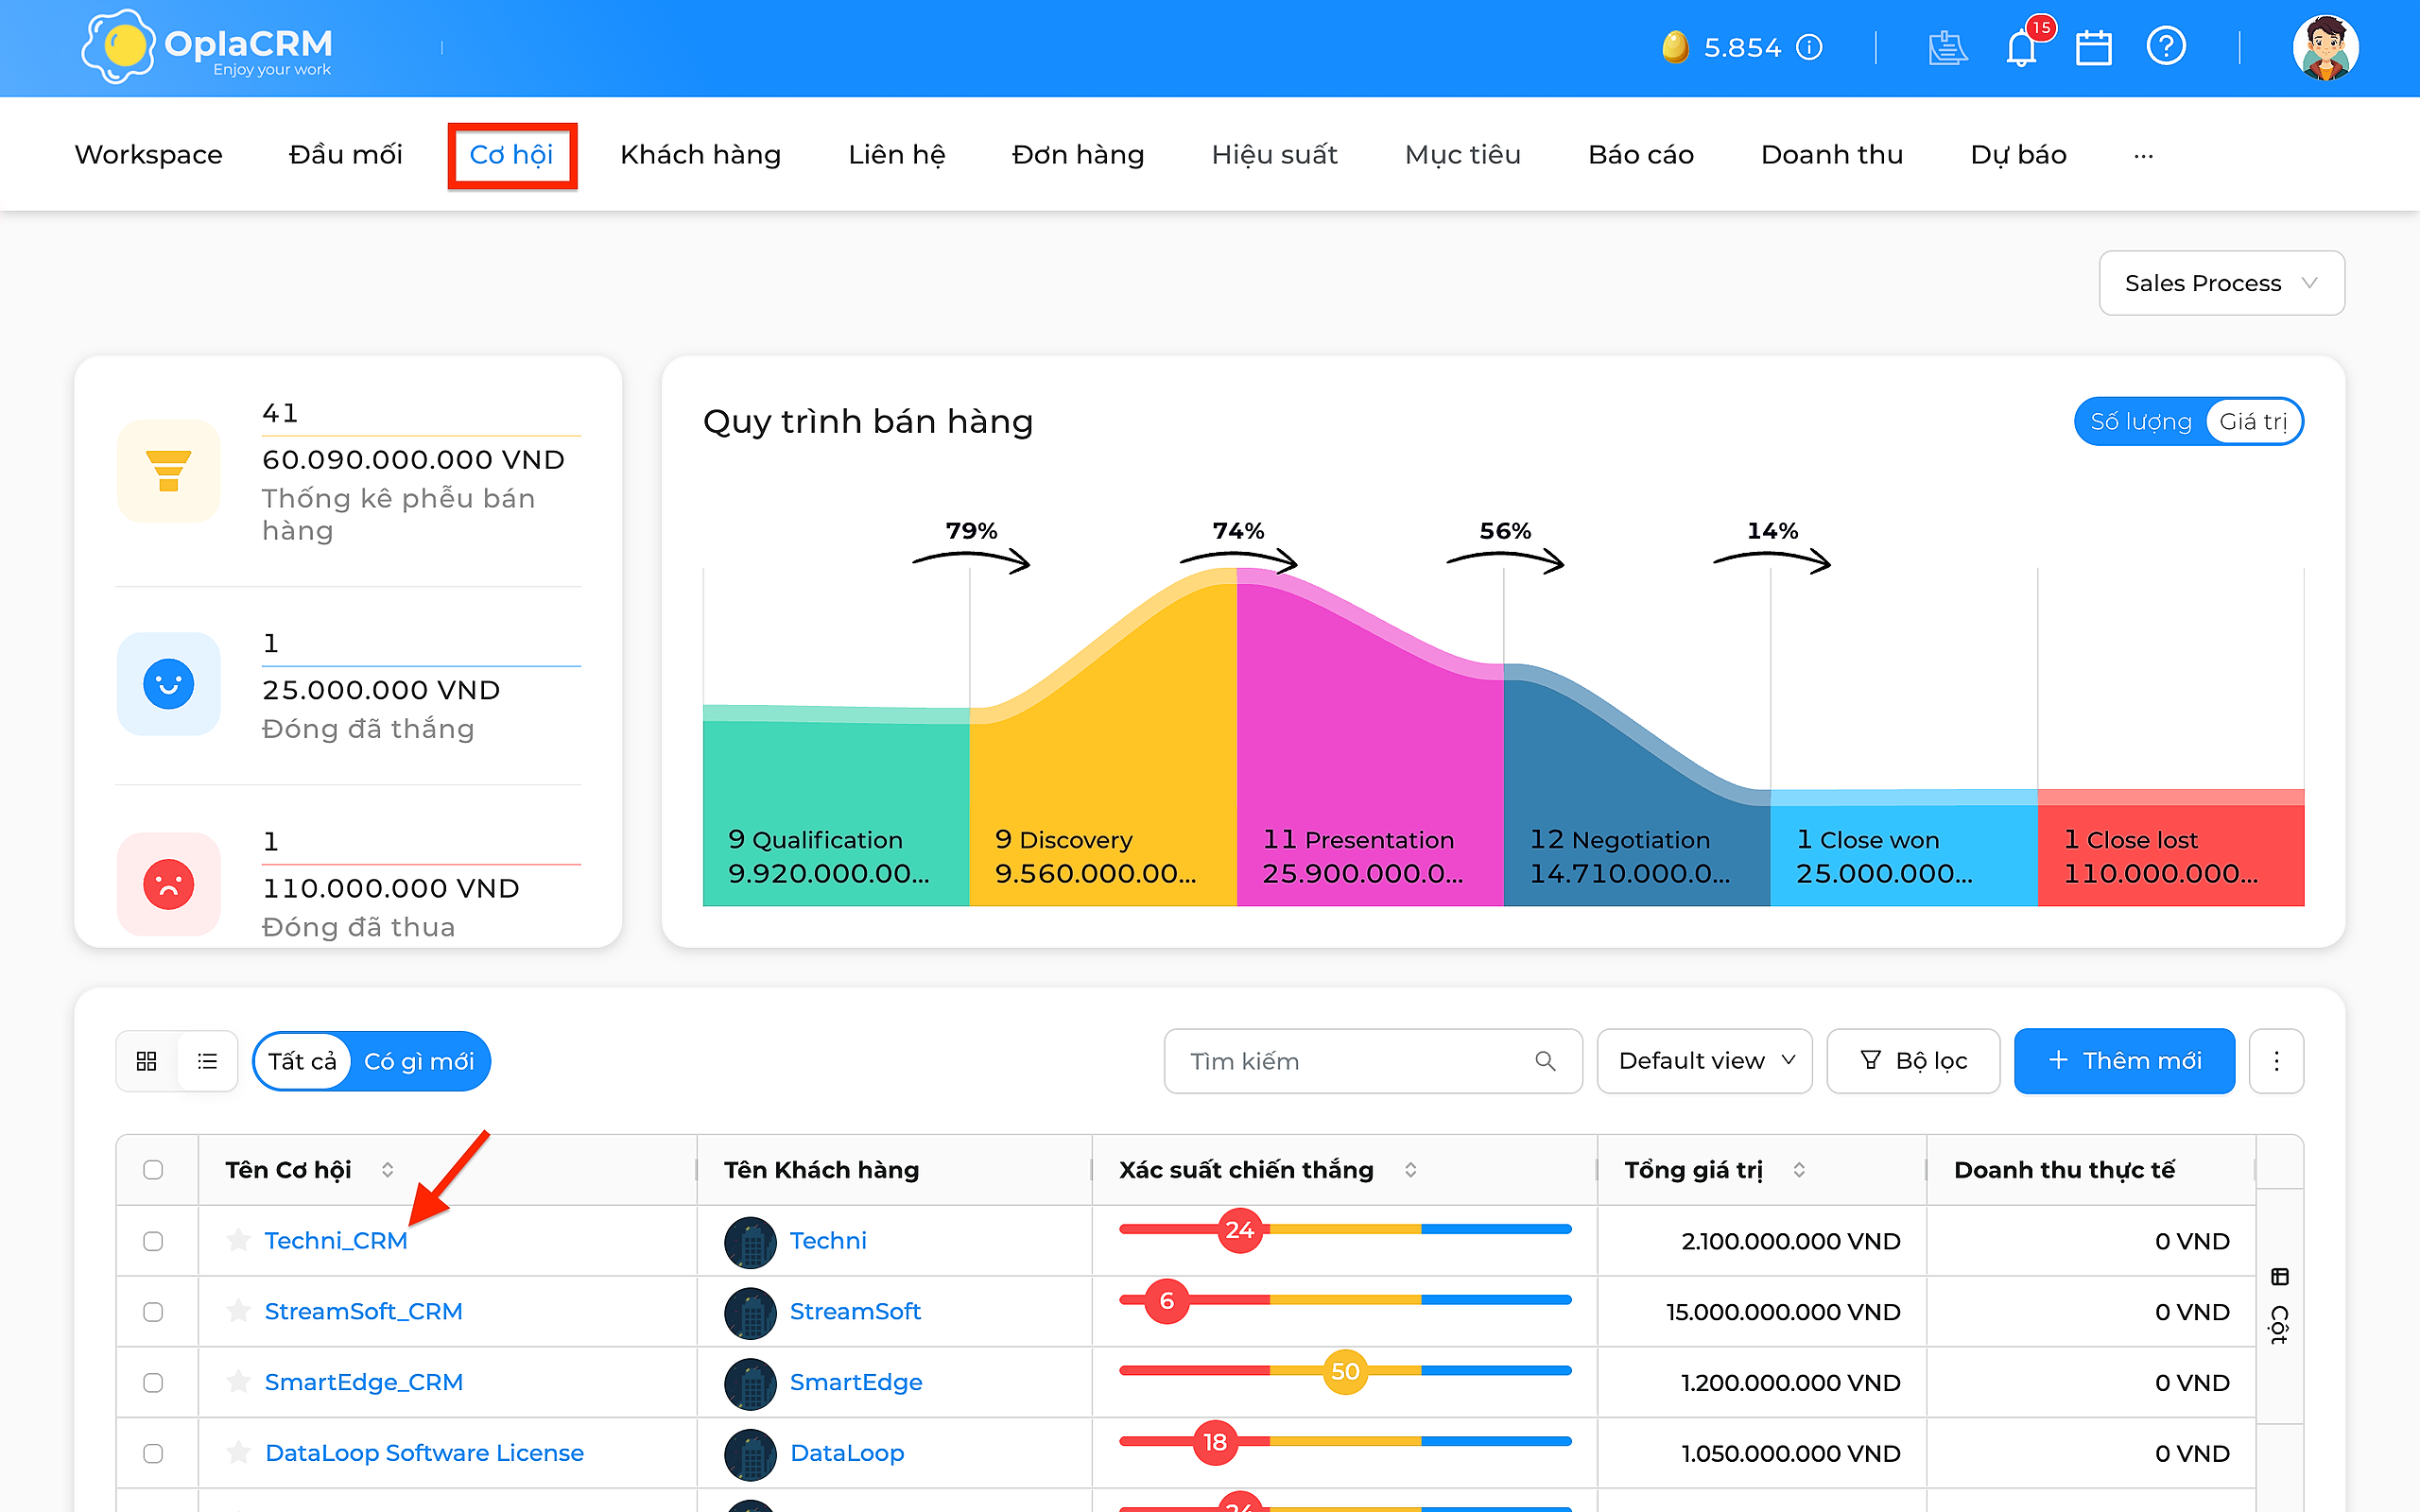Click the search magnifier icon
The height and width of the screenshot is (1512, 2420).
[1545, 1061]
